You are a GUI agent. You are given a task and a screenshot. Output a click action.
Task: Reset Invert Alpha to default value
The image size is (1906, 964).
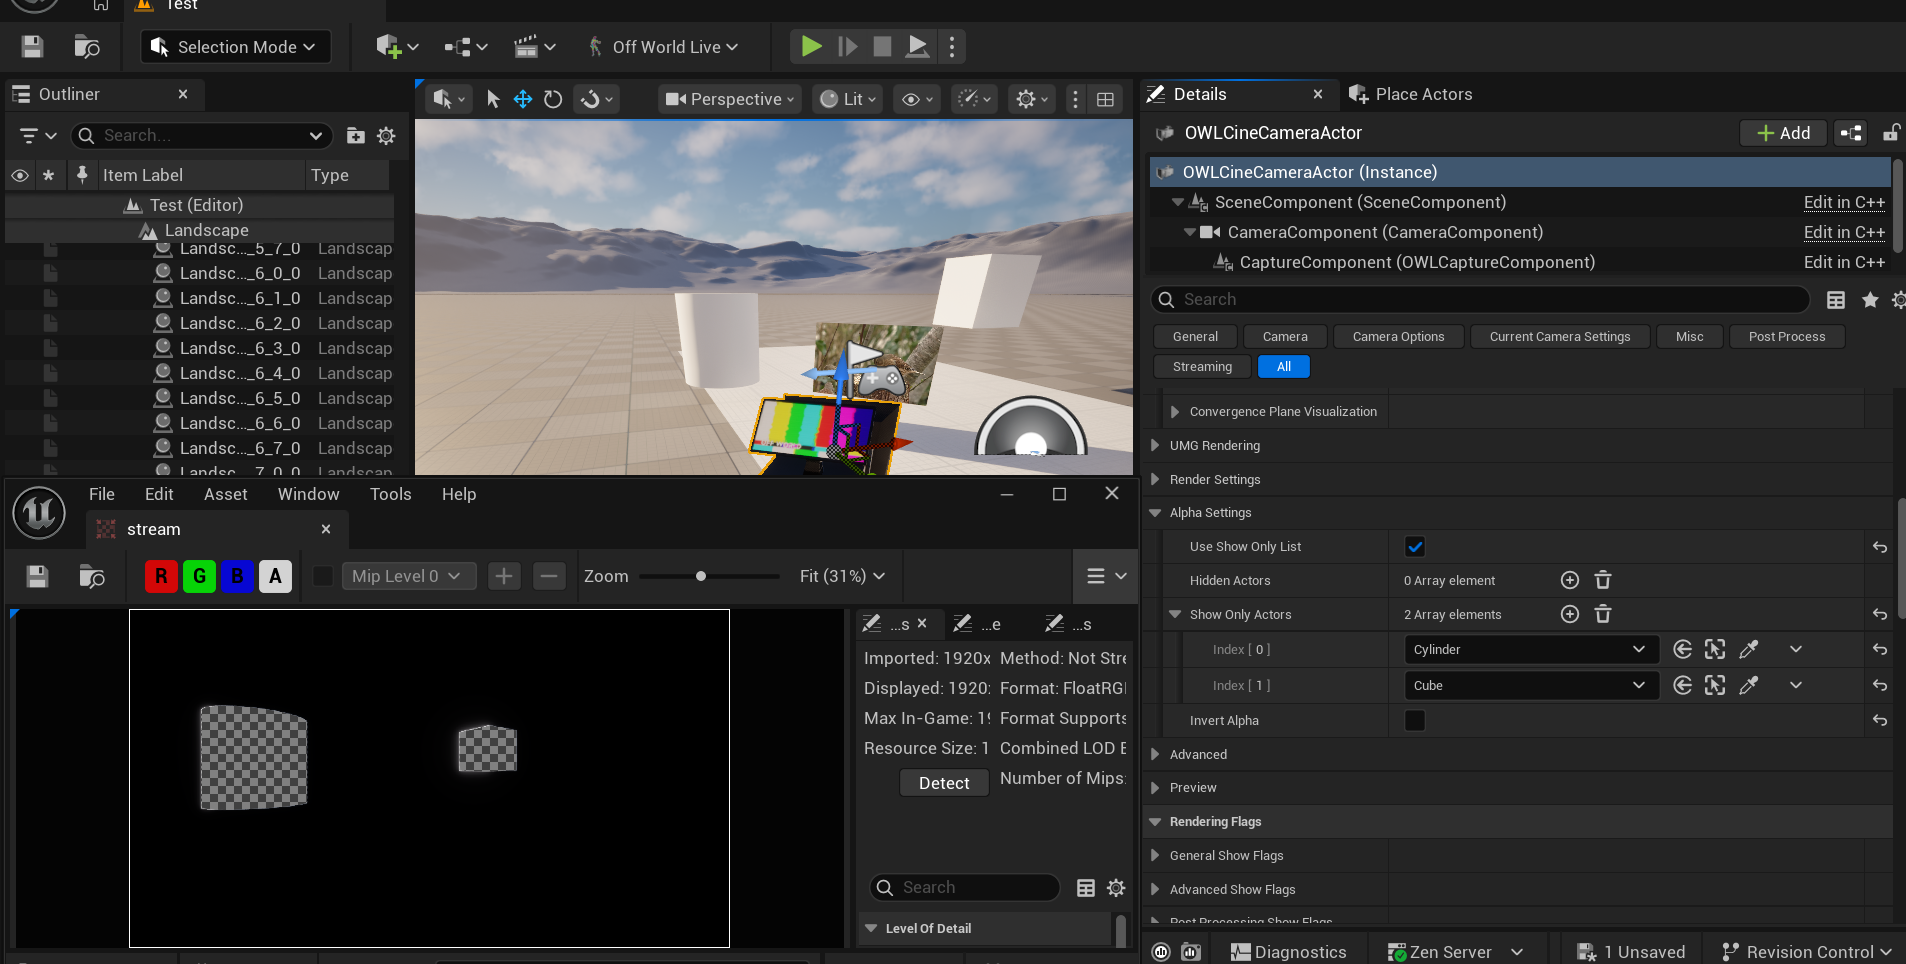pos(1880,721)
